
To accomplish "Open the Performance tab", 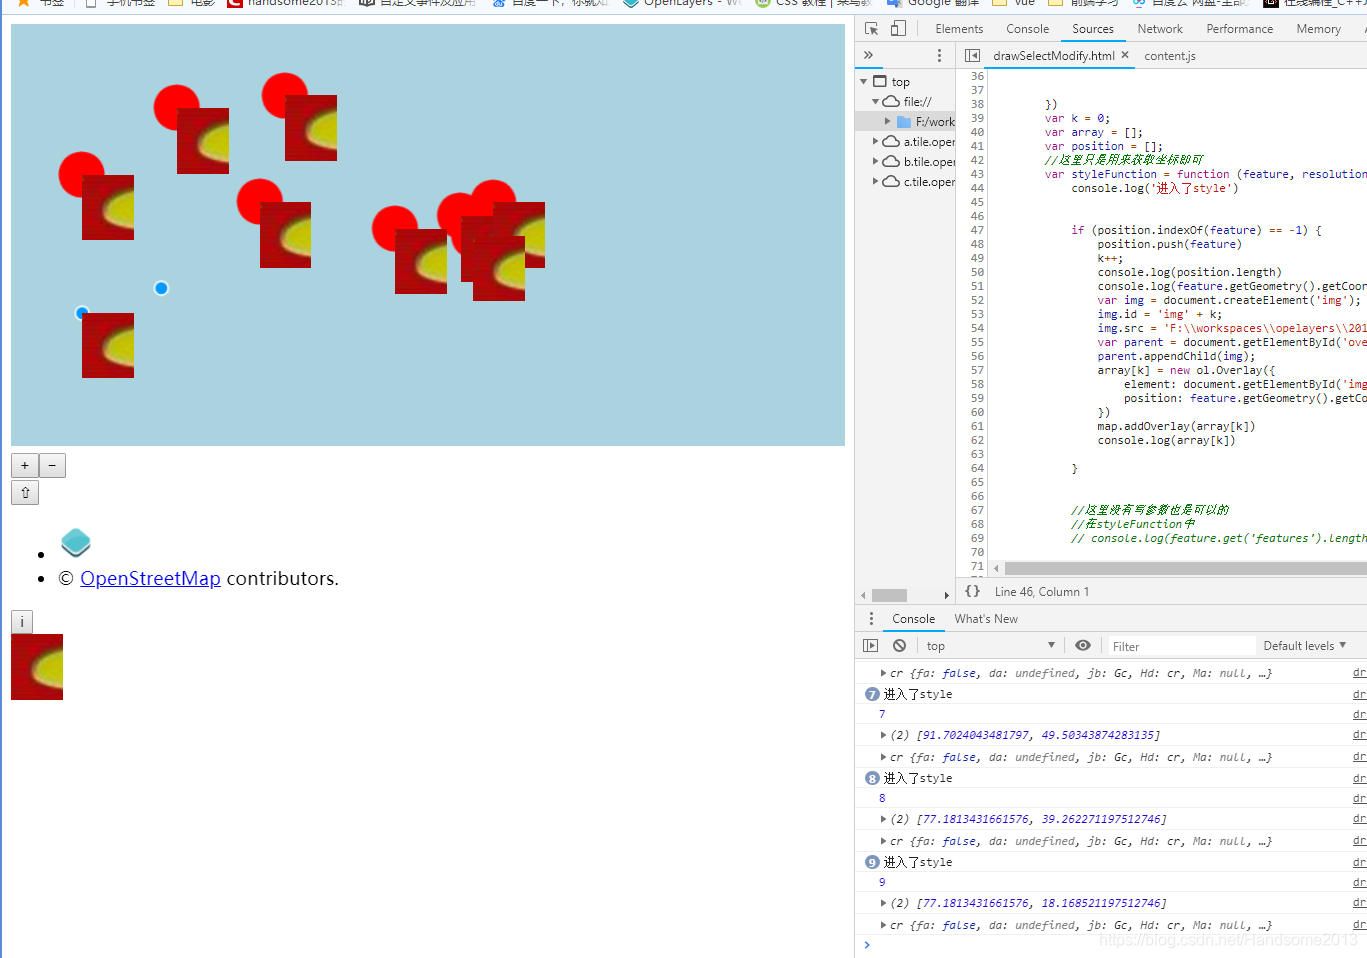I will [x=1240, y=29].
